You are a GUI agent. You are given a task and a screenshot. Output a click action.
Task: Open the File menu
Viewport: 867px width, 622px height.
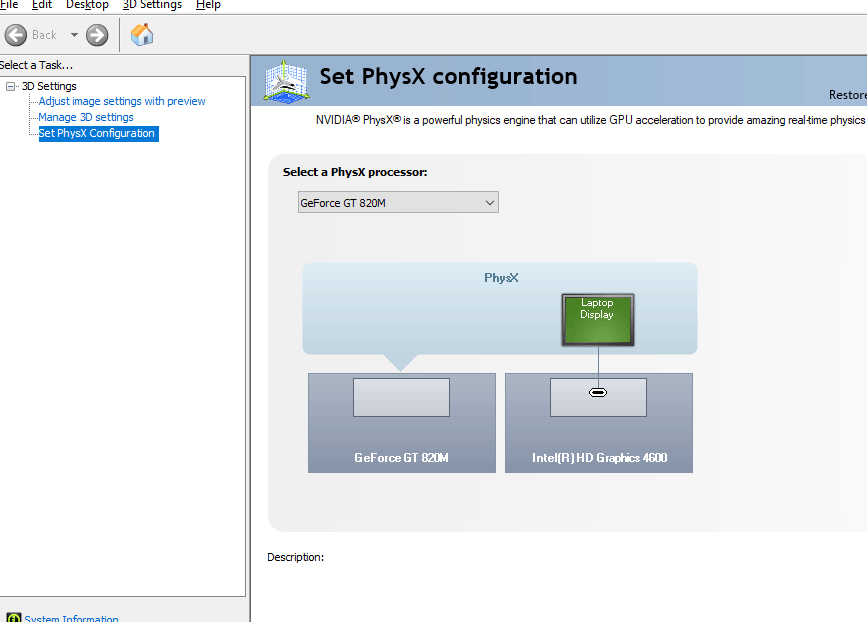(x=9, y=5)
